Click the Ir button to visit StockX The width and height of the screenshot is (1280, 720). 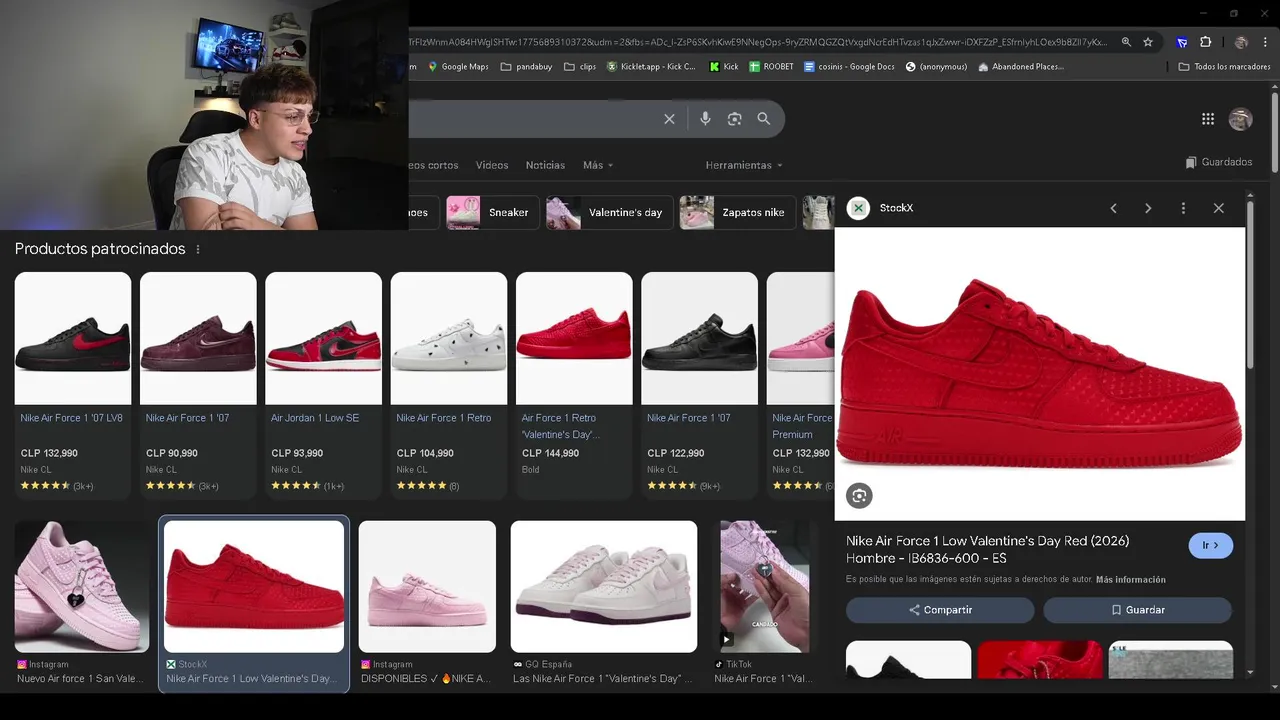tap(1210, 545)
